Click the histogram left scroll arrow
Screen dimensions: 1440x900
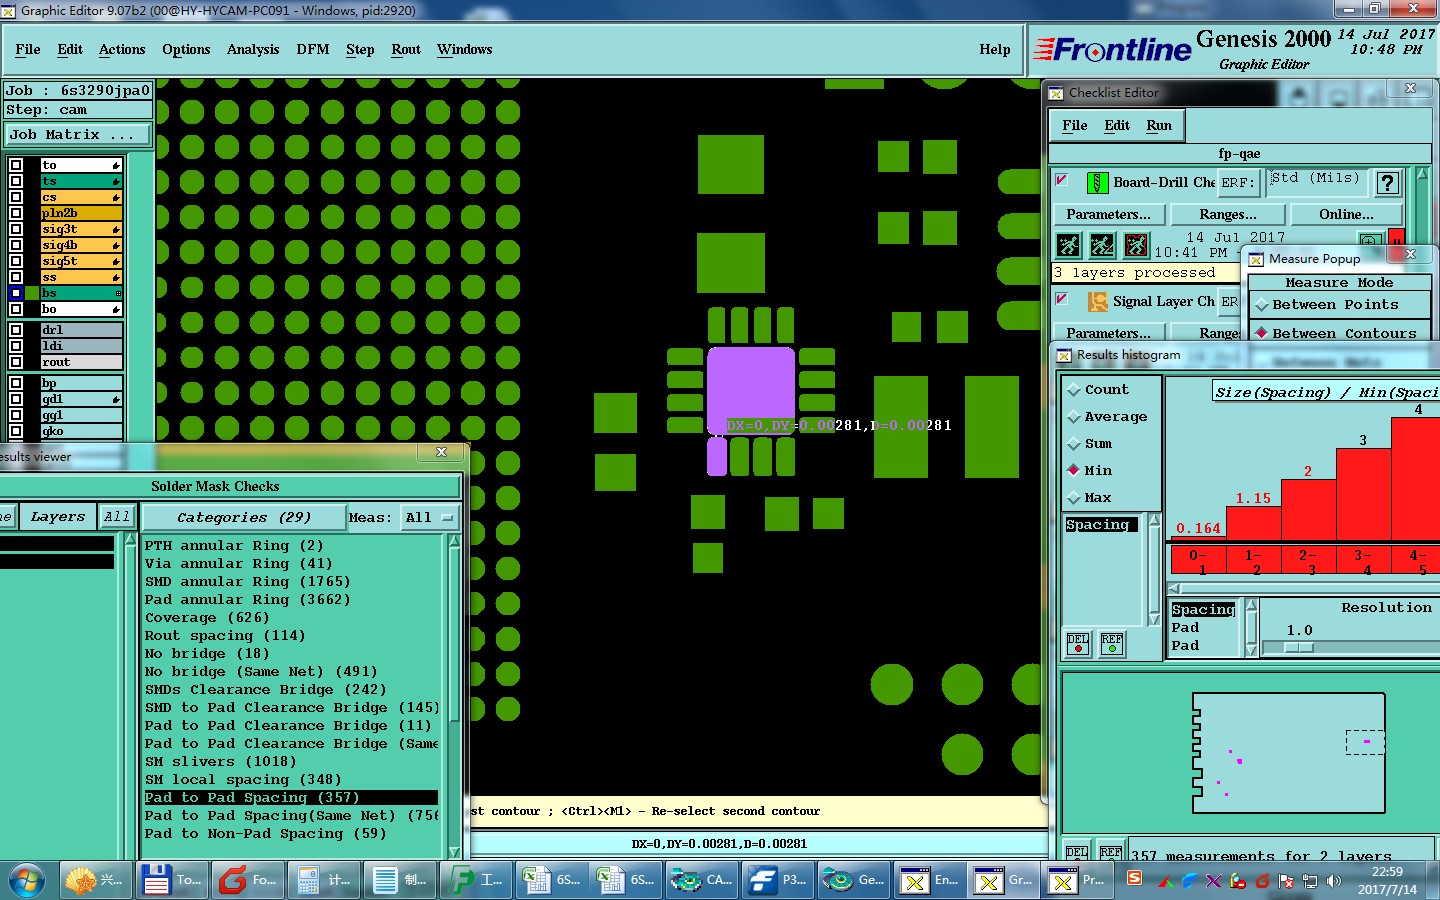(1174, 588)
